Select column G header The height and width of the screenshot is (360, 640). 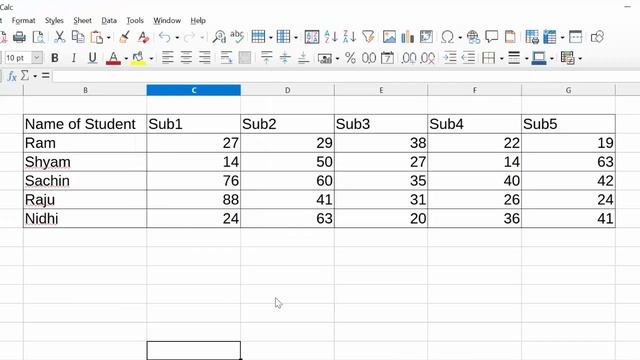pos(568,90)
